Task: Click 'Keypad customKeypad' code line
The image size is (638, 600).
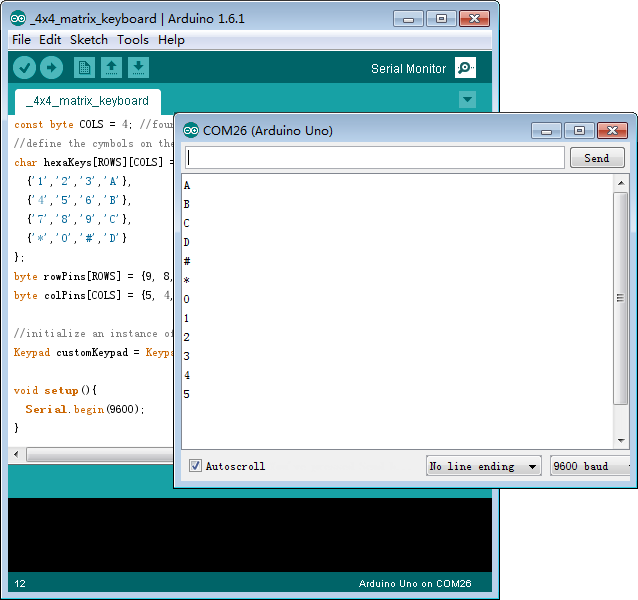Action: click(x=93, y=352)
